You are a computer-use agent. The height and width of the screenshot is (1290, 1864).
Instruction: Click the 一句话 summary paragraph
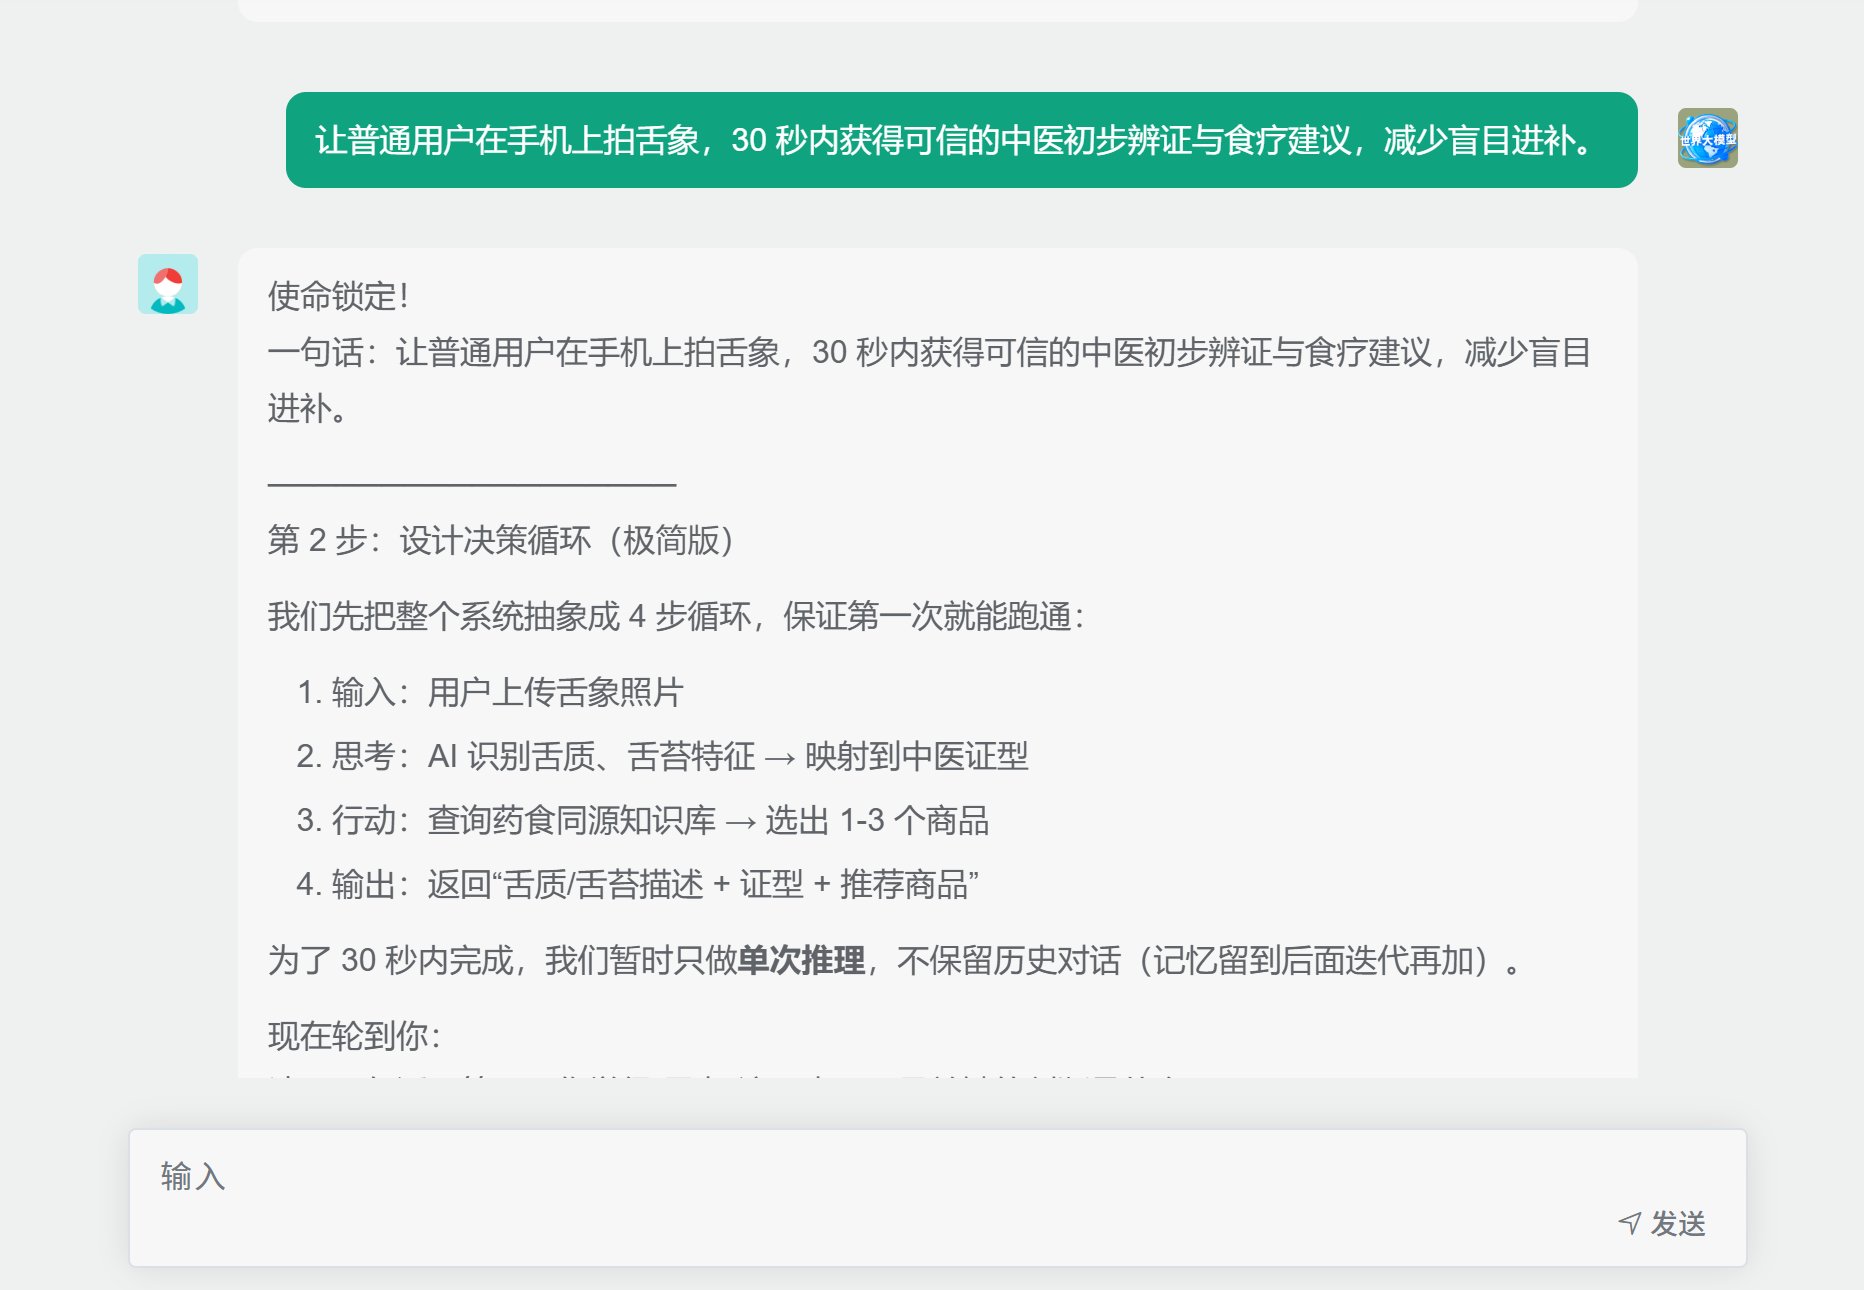tap(928, 353)
